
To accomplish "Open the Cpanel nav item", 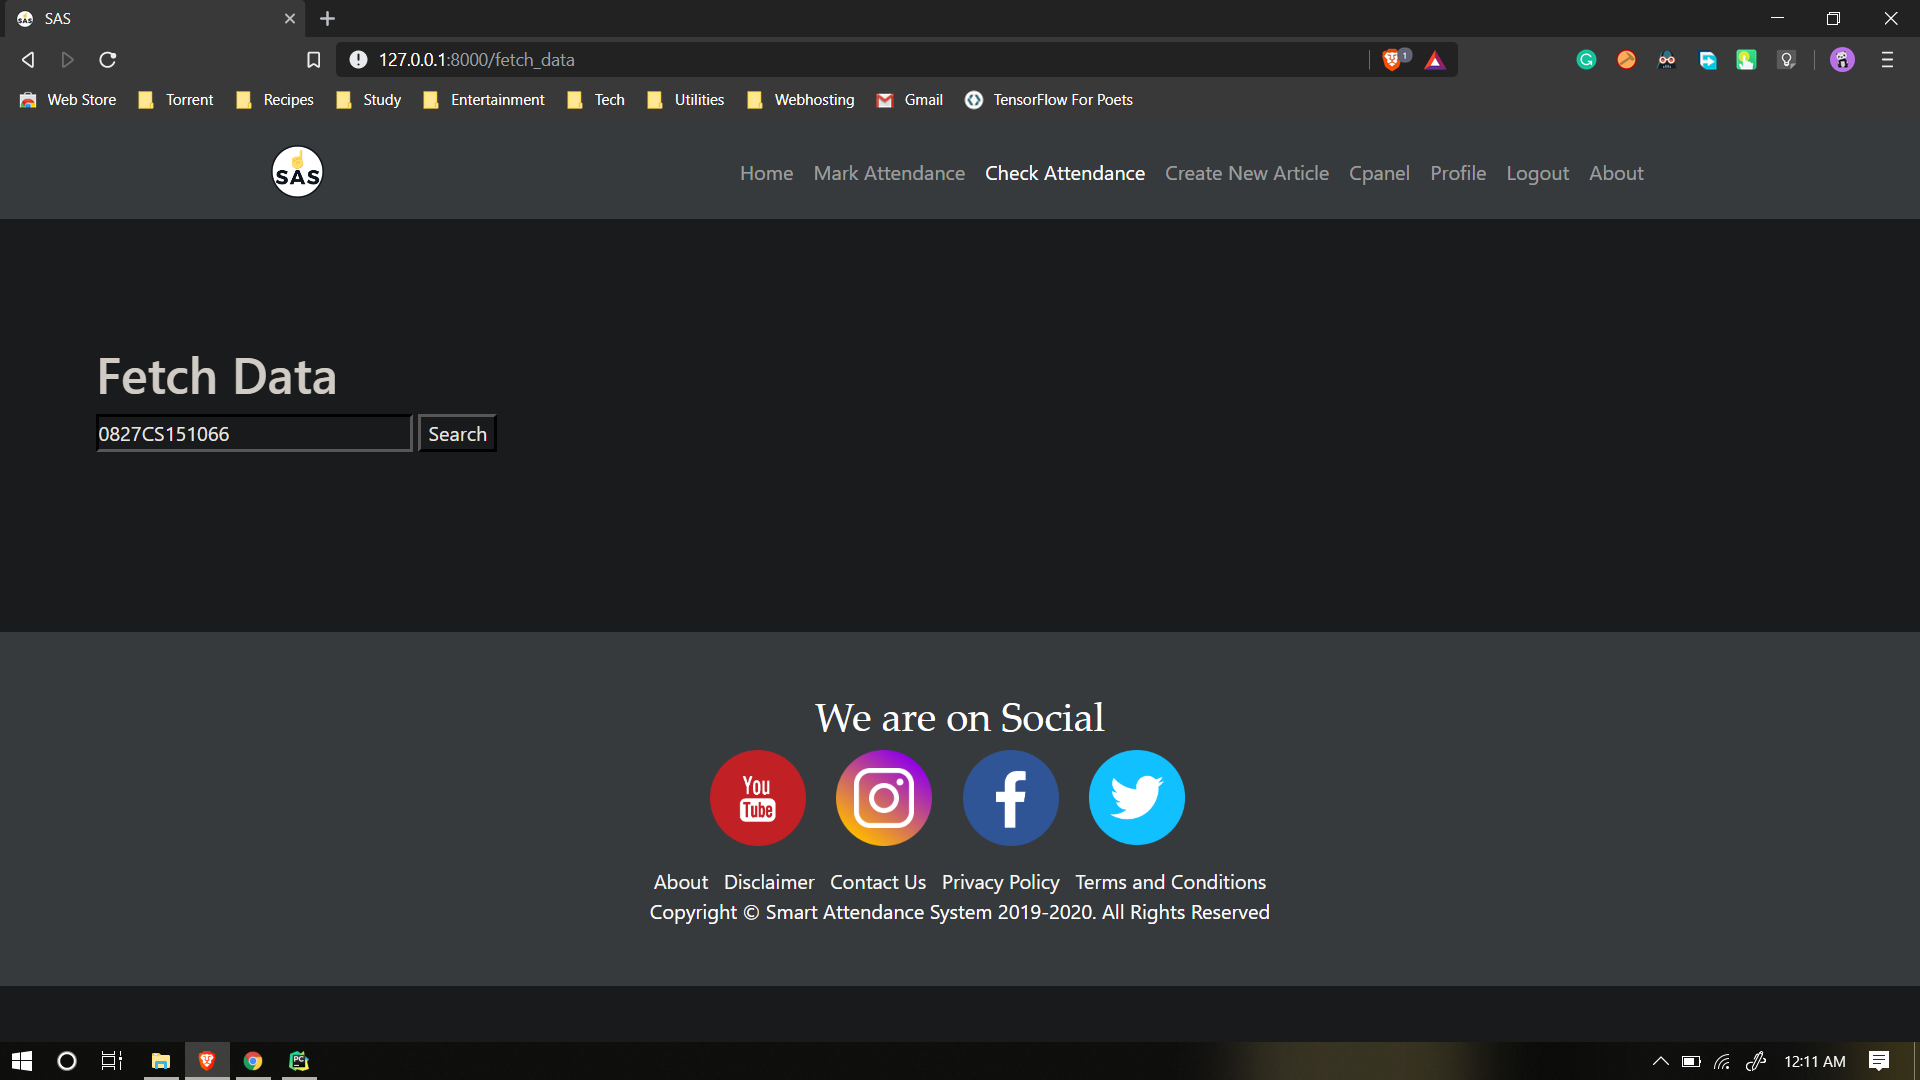I will (x=1379, y=173).
